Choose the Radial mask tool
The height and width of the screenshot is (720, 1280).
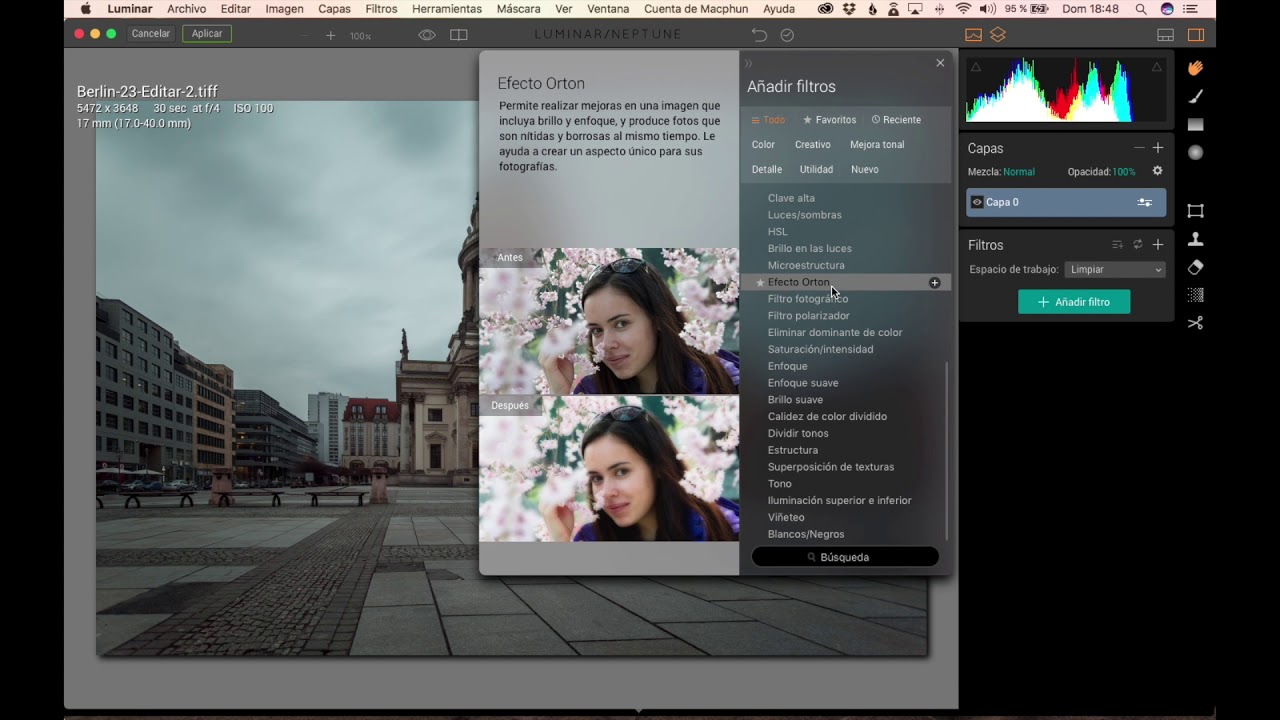[1195, 152]
